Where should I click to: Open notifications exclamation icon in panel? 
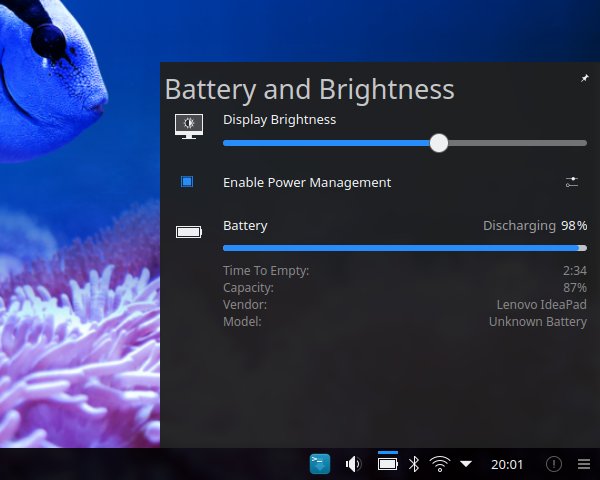[553, 464]
